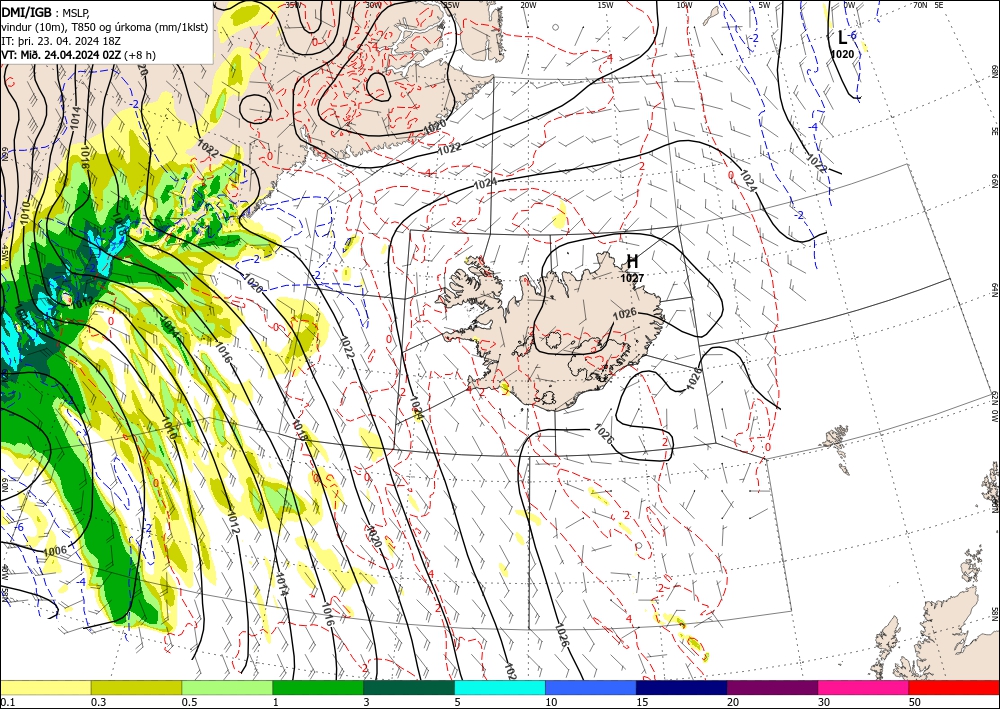Click the 15W longitude label at top
Viewport: 1000px width, 709px height.
[x=606, y=5]
